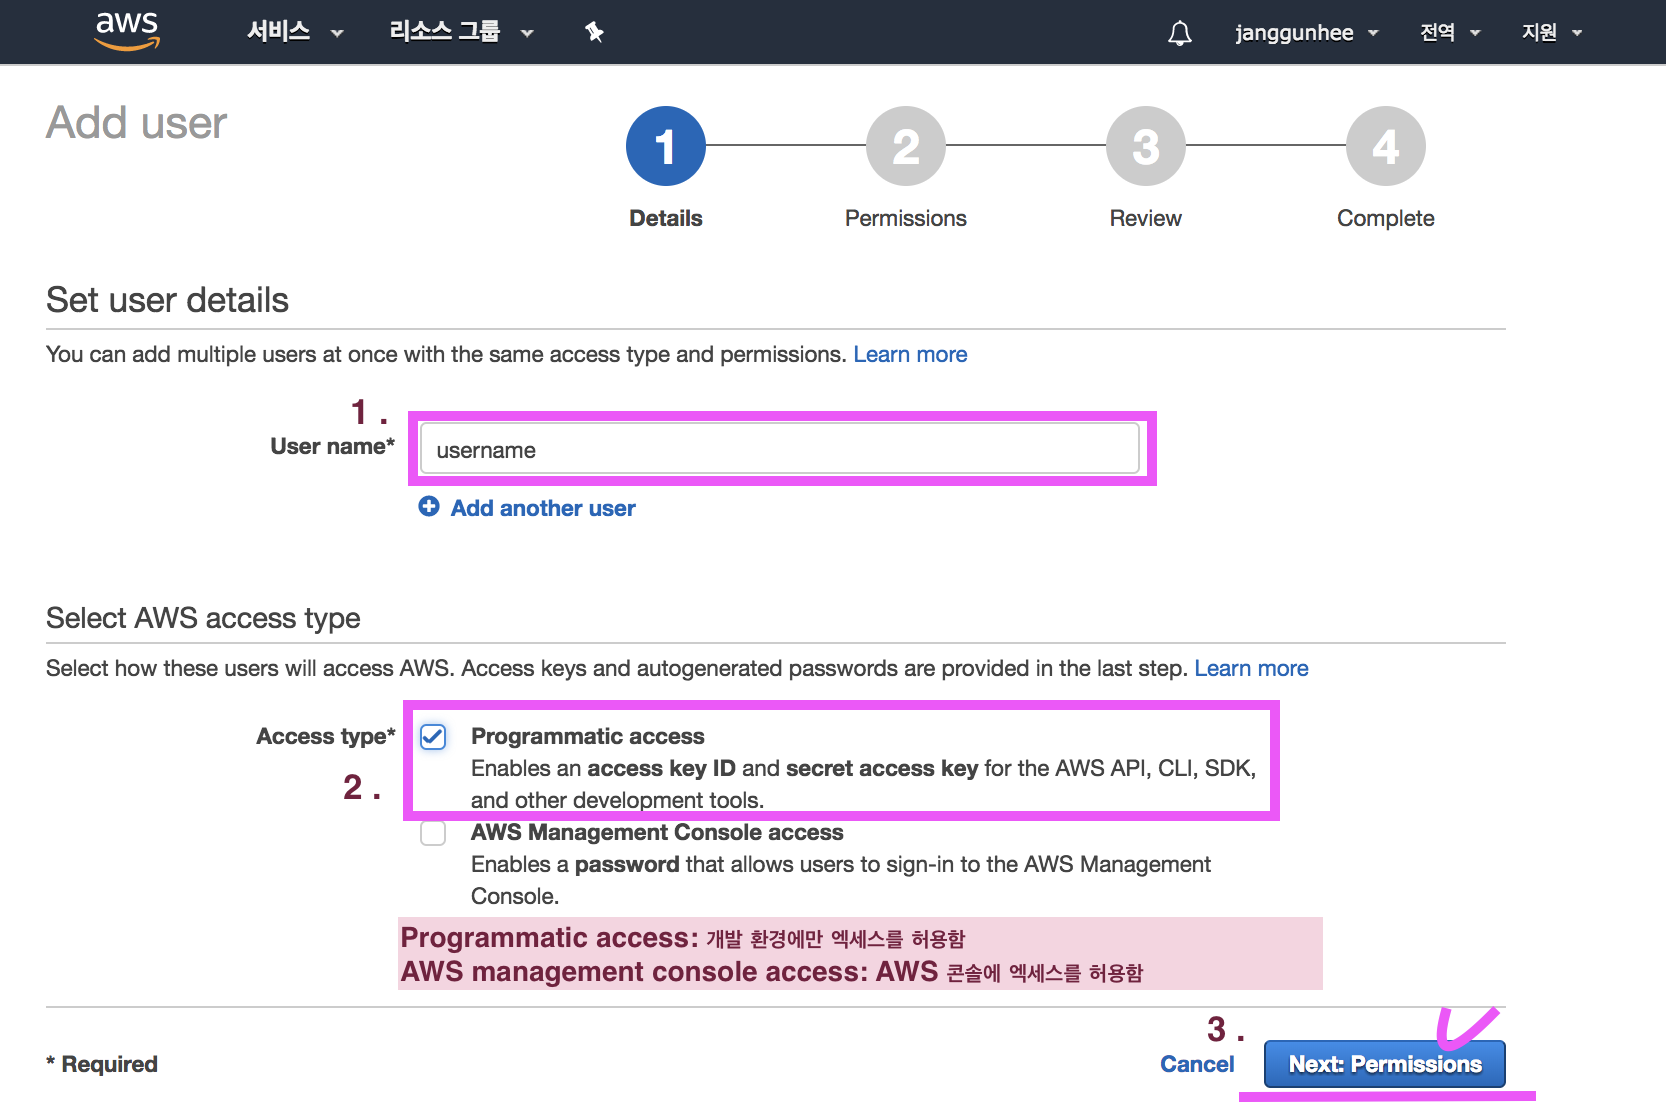Image resolution: width=1666 pixels, height=1120 pixels.
Task: Uncheck the Programmatic access checkbox
Action: pos(433,737)
